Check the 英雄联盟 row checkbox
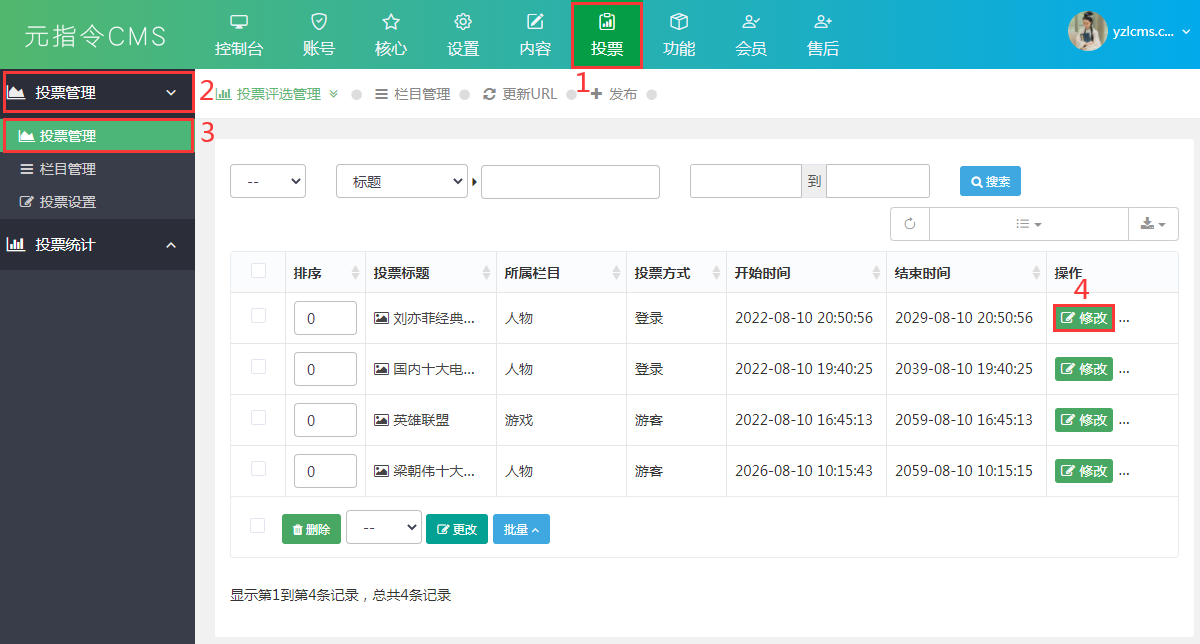This screenshot has width=1200, height=644. click(258, 417)
